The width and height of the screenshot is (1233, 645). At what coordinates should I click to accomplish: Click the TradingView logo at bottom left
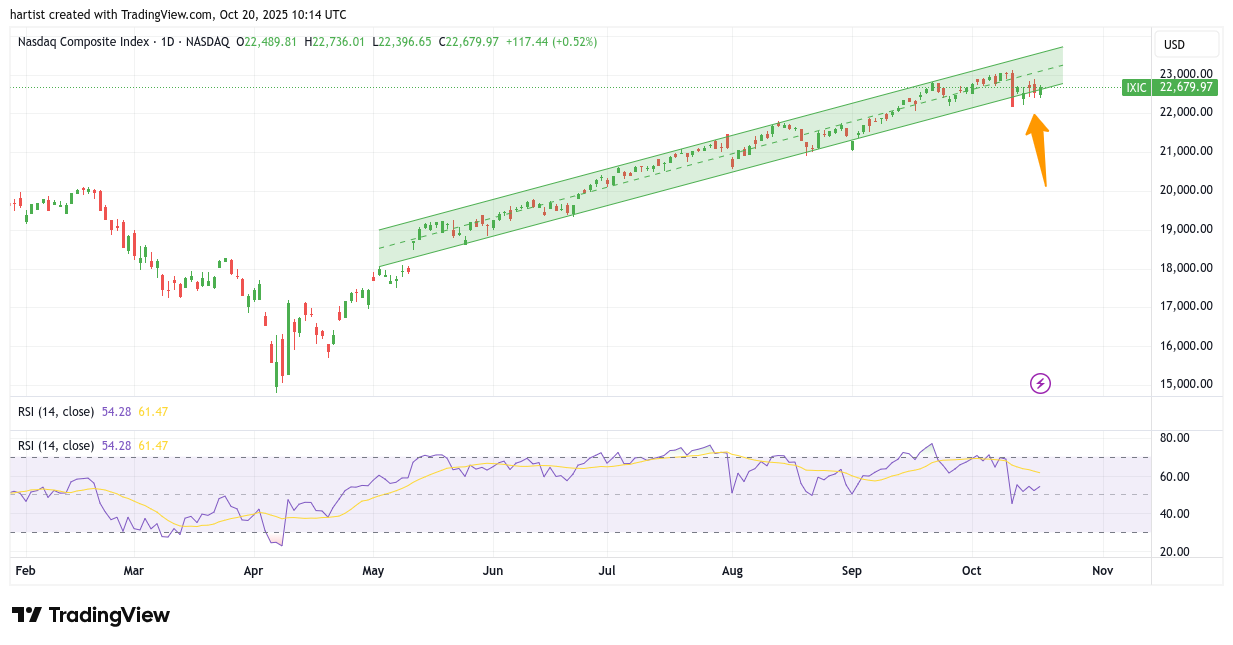coord(90,615)
